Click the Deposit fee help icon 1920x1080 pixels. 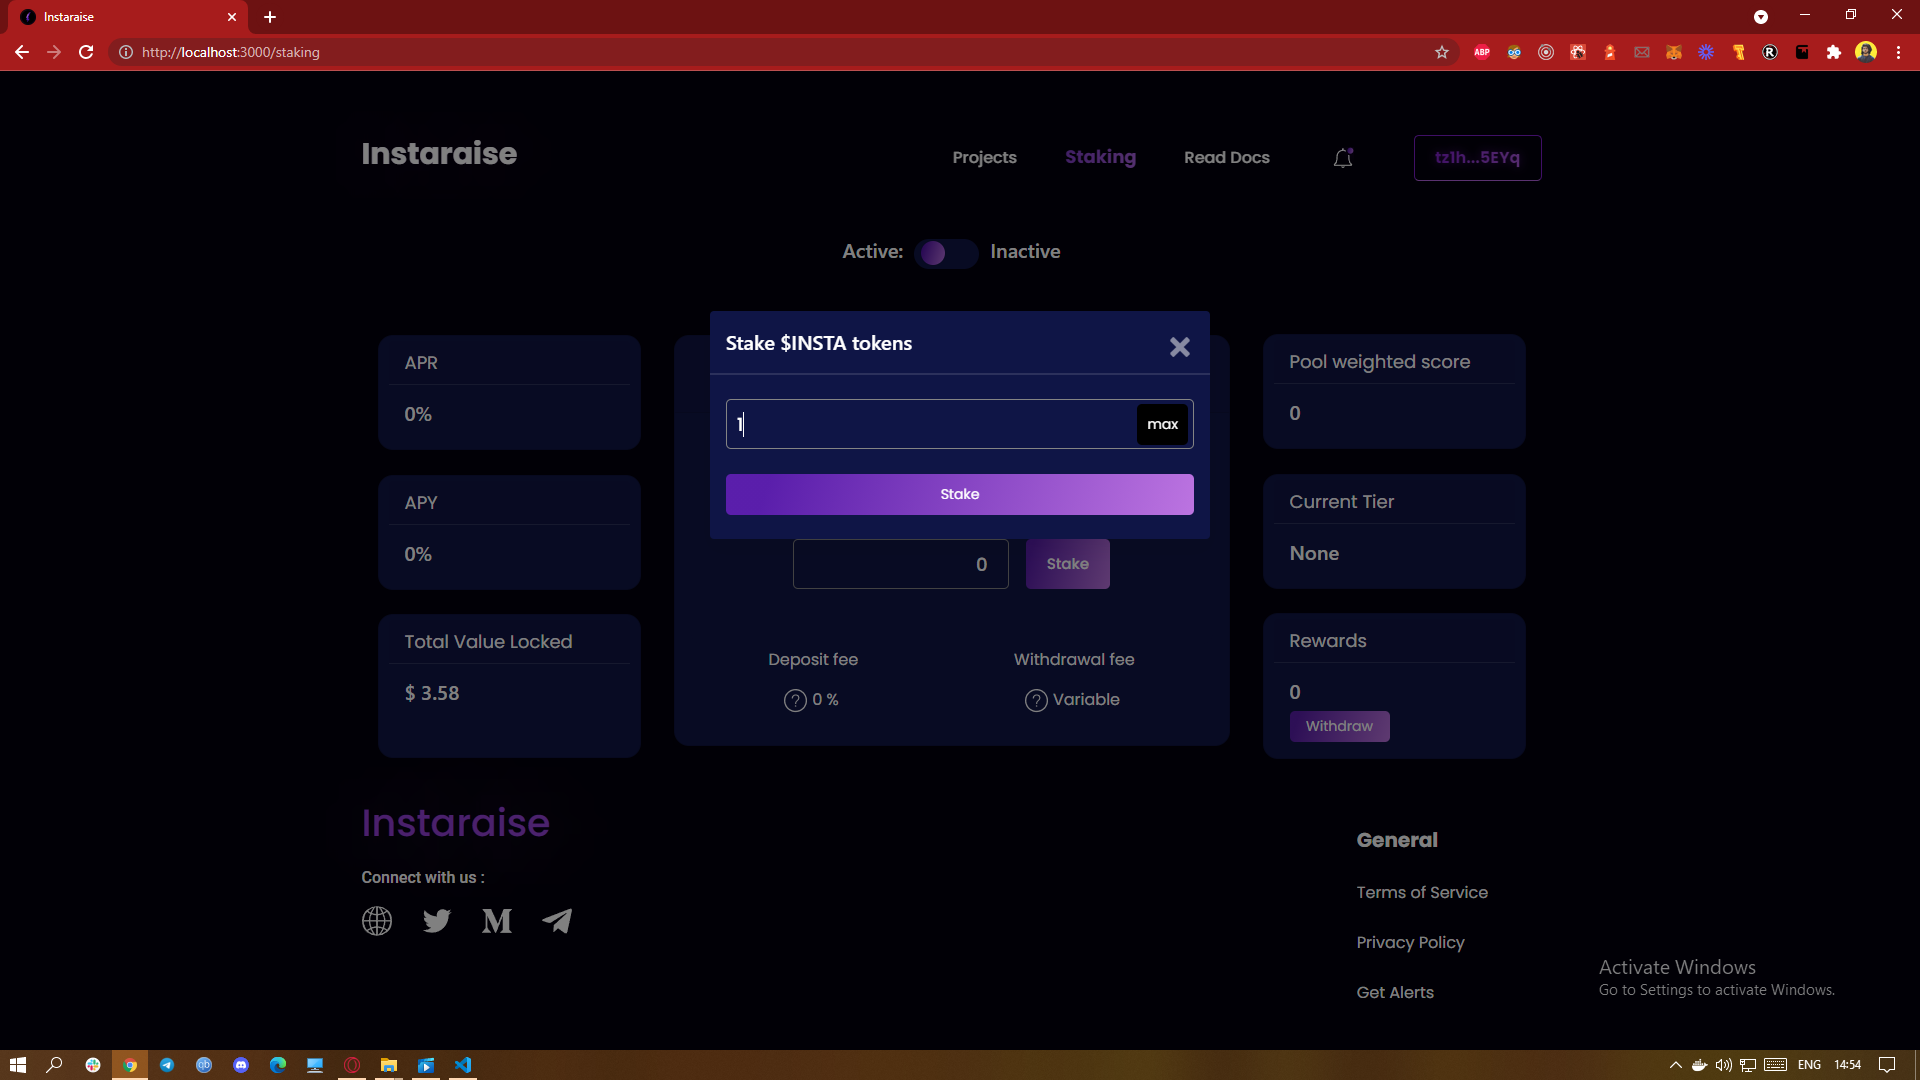(x=795, y=700)
